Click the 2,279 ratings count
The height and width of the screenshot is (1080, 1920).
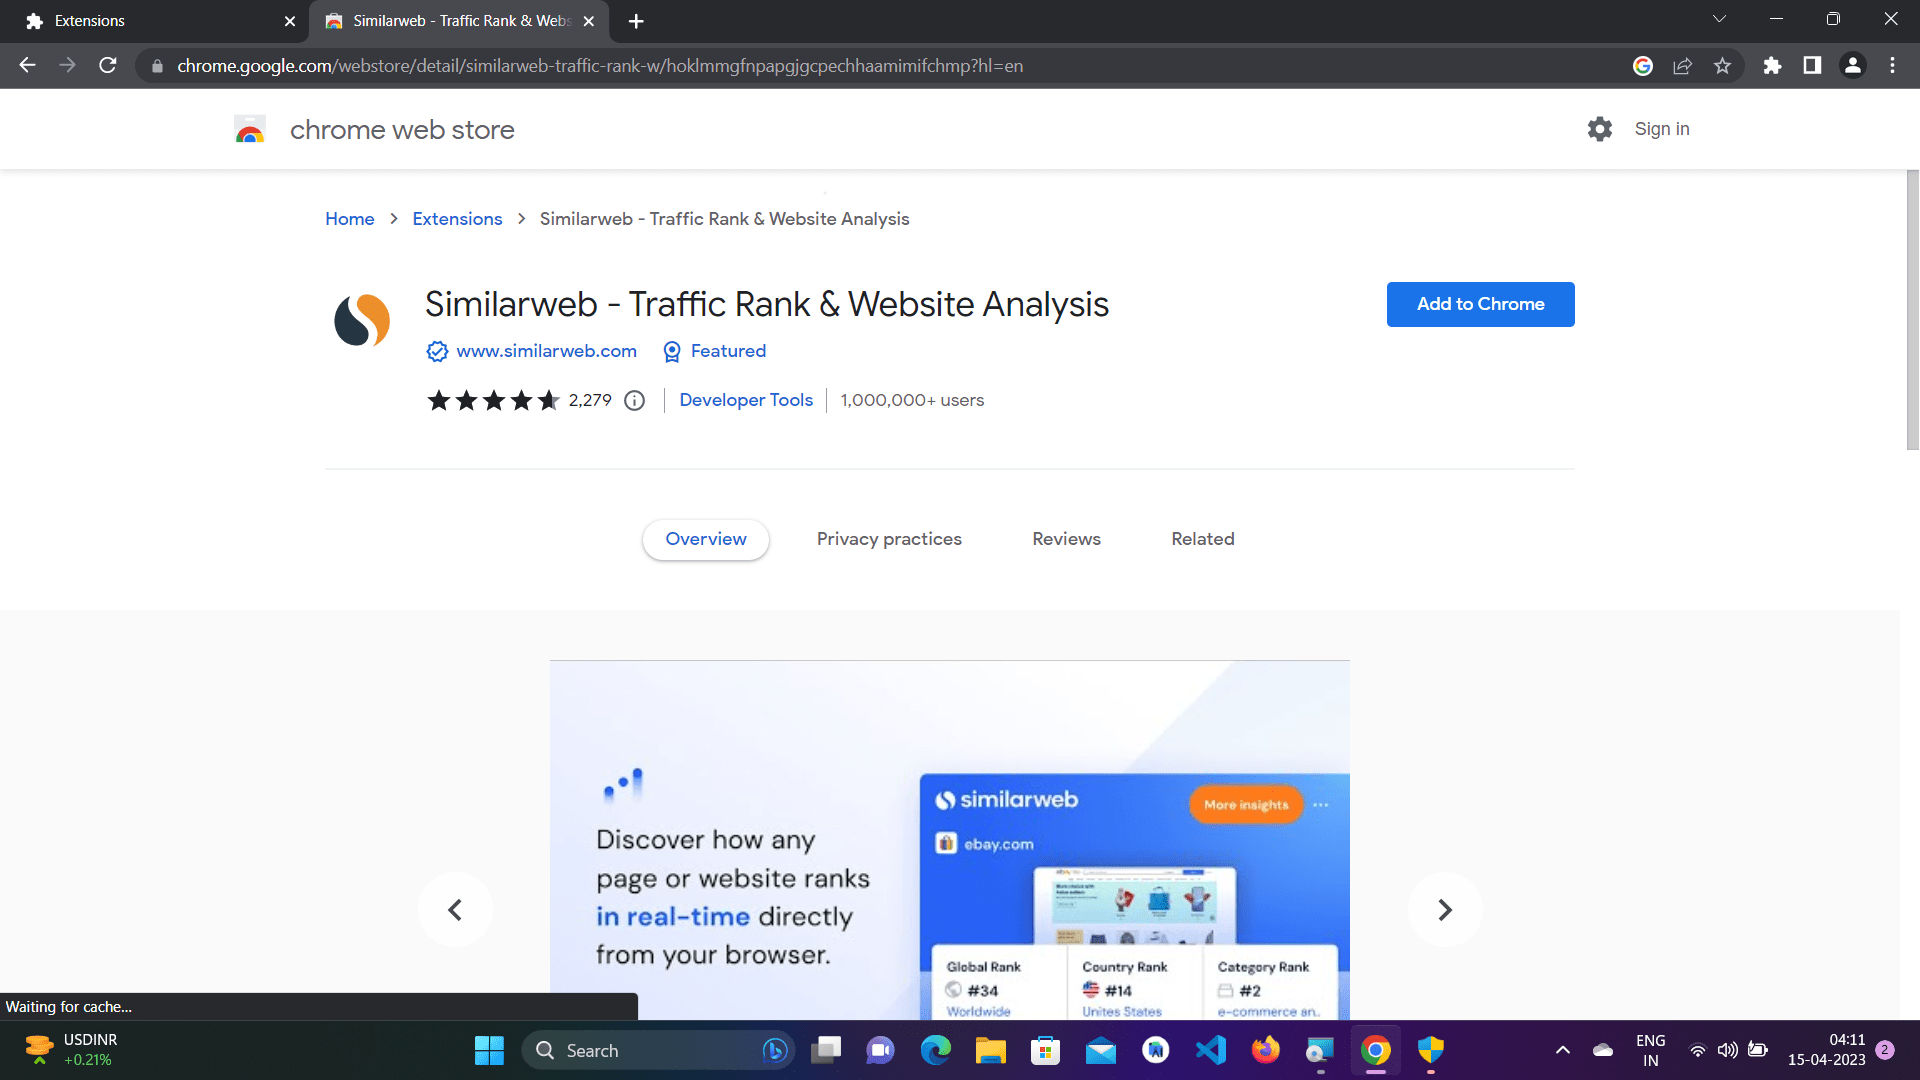point(590,400)
